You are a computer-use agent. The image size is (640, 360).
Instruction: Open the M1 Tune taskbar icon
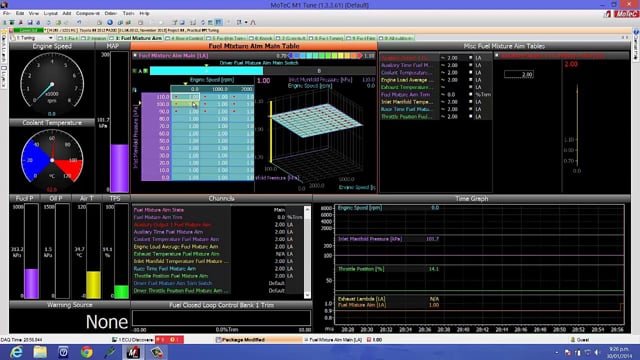point(133,352)
